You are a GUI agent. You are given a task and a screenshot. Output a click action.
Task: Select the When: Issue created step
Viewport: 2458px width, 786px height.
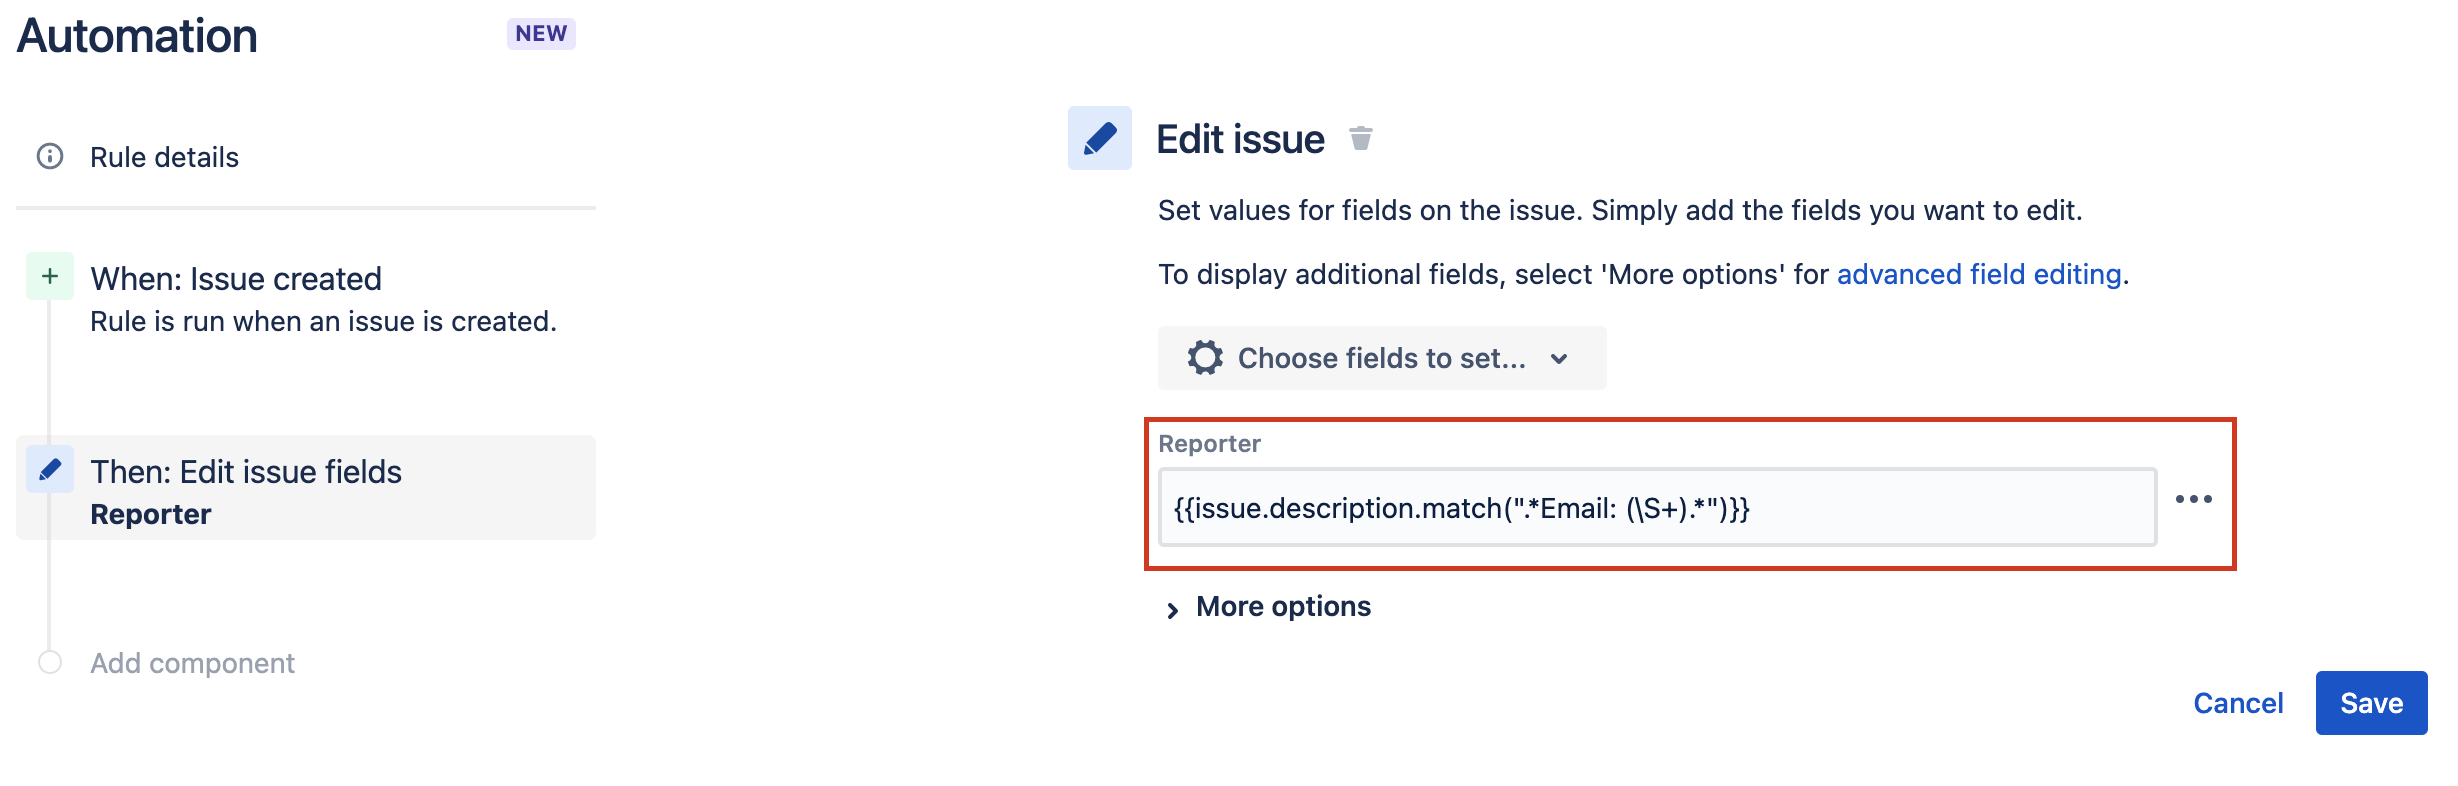pos(236,279)
